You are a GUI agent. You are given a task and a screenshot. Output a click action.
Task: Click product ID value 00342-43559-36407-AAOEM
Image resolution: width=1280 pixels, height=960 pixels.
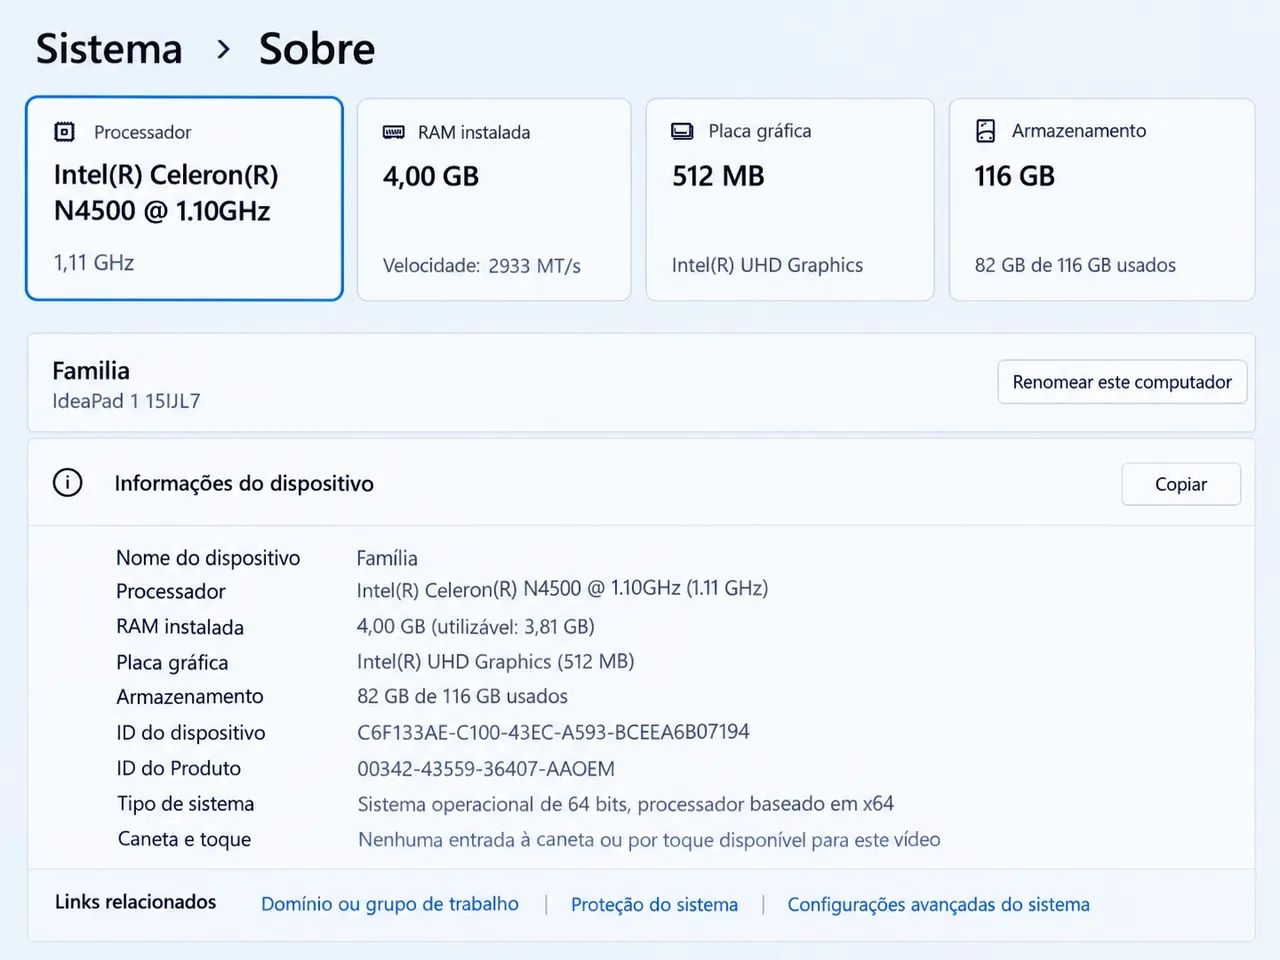click(x=486, y=769)
